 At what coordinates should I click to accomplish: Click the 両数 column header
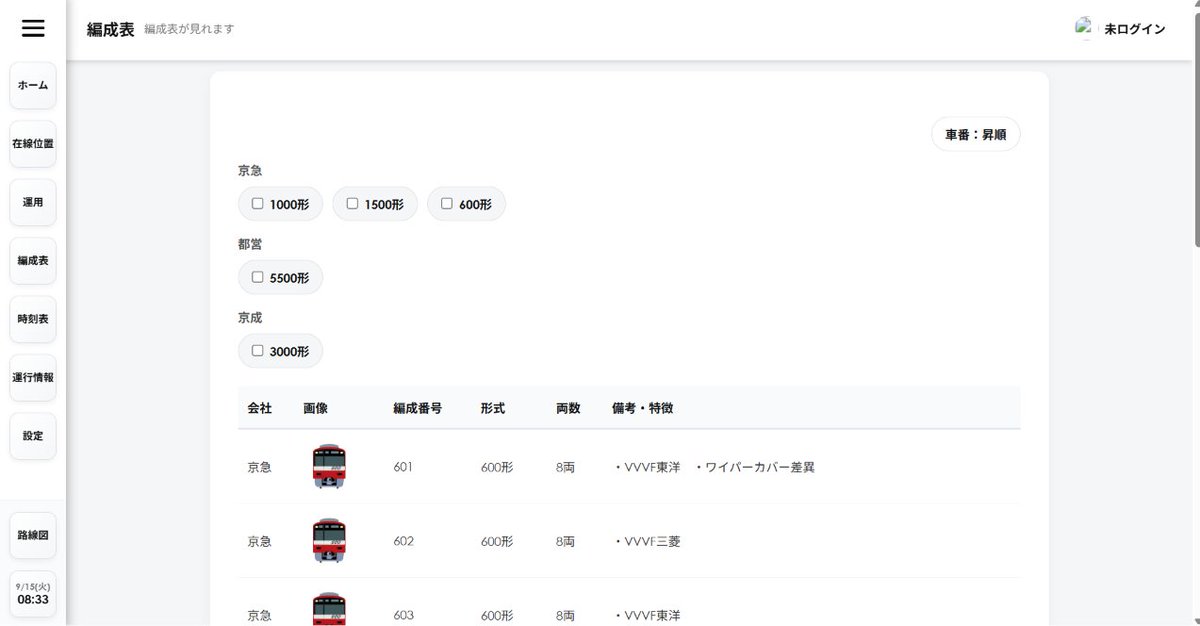point(569,408)
